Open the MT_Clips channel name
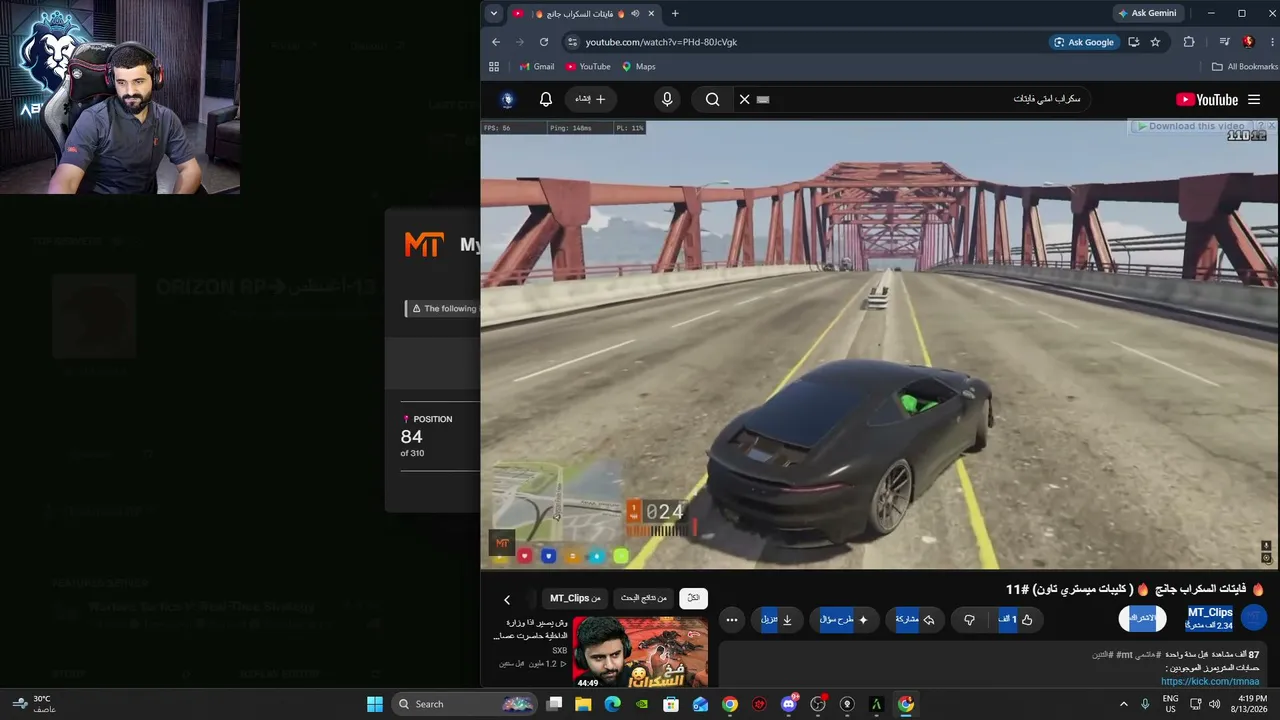1280x720 pixels. coord(1210,612)
